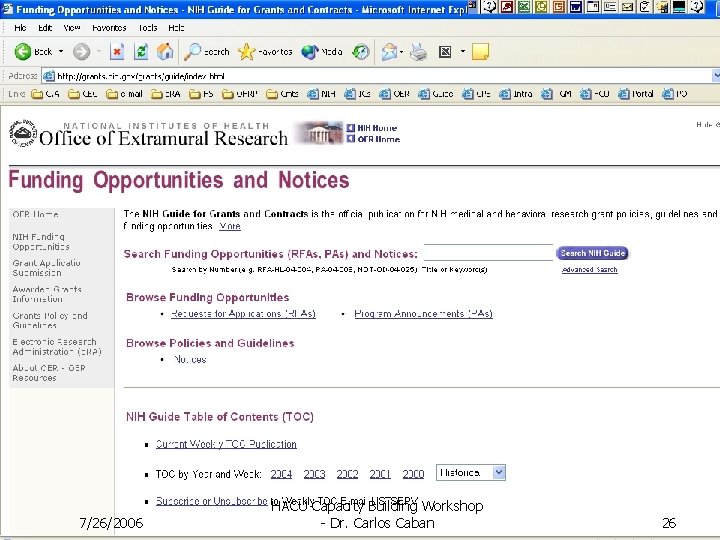Expand the address bar dropdown arrow
The width and height of the screenshot is (720, 540).
716,76
